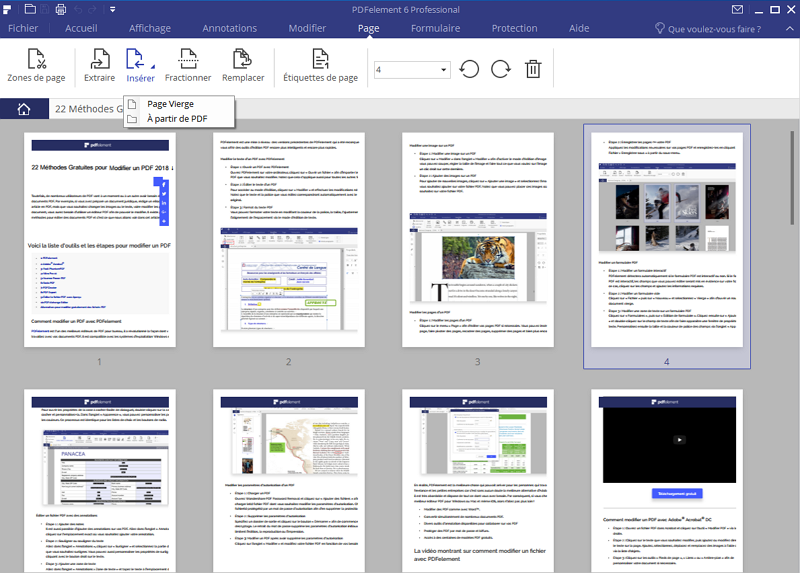Open the Fichier menu

(x=23, y=28)
